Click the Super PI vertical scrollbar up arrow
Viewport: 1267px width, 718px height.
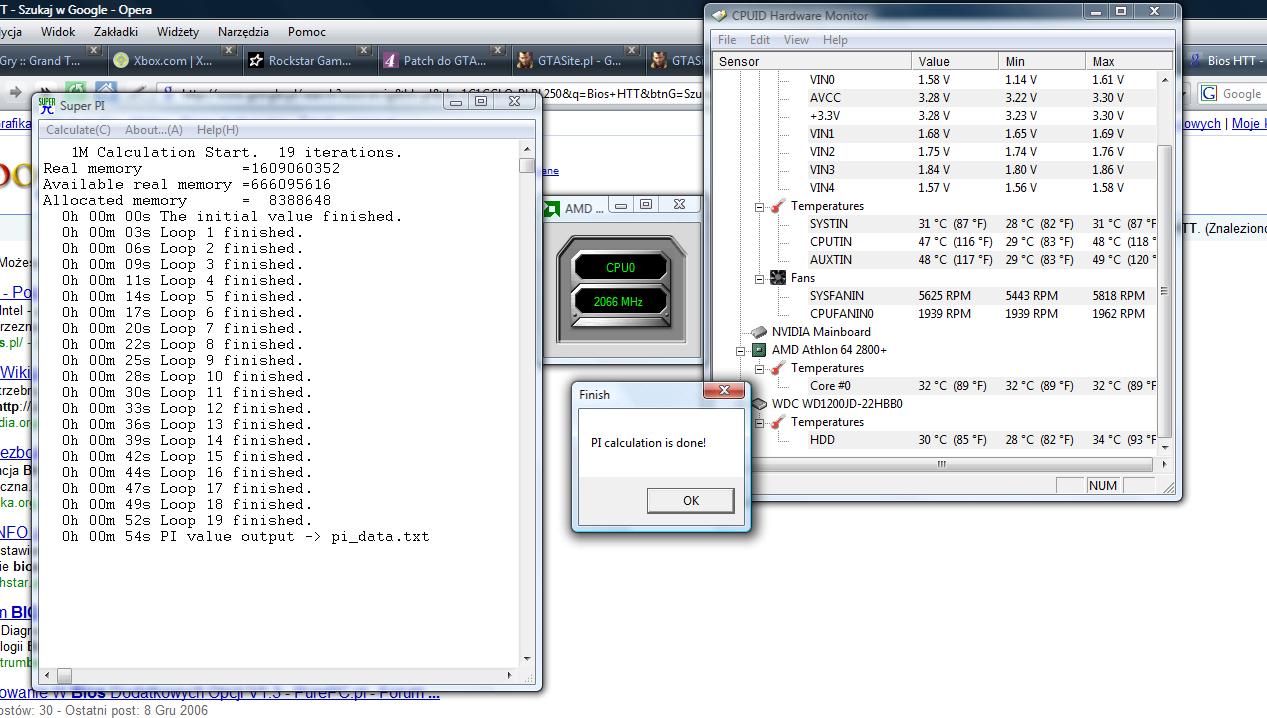point(527,151)
